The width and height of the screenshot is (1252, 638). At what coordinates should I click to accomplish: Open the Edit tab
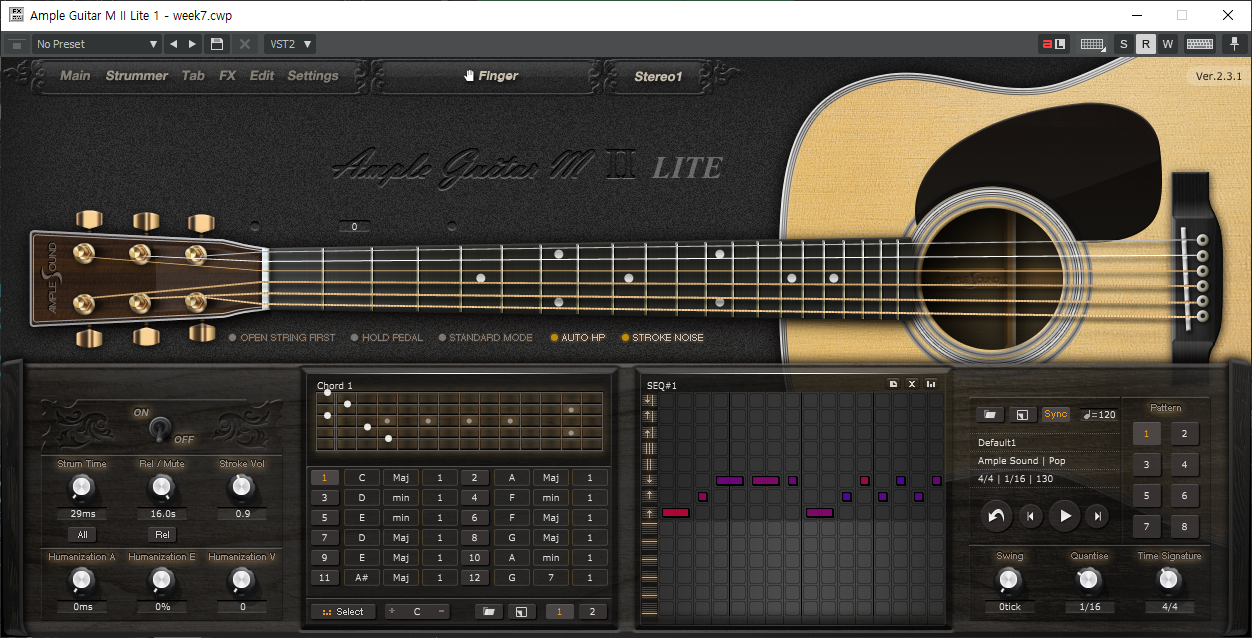point(262,76)
